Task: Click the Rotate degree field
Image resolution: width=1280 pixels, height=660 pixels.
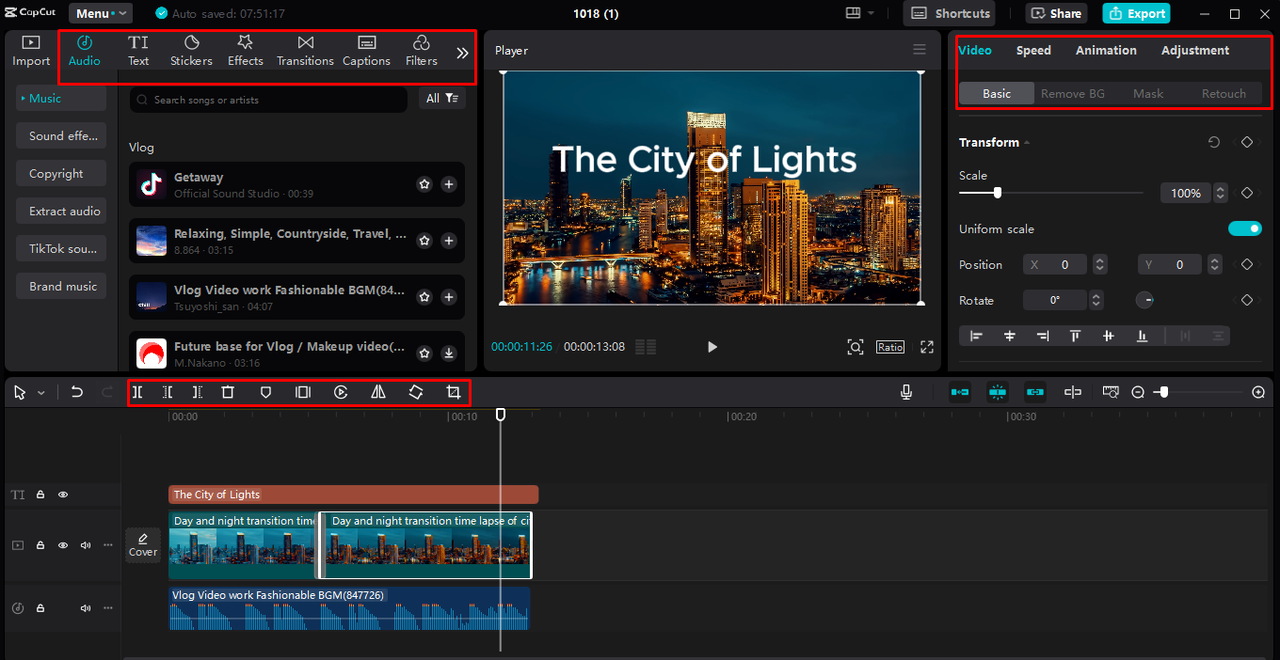Action: pos(1056,300)
